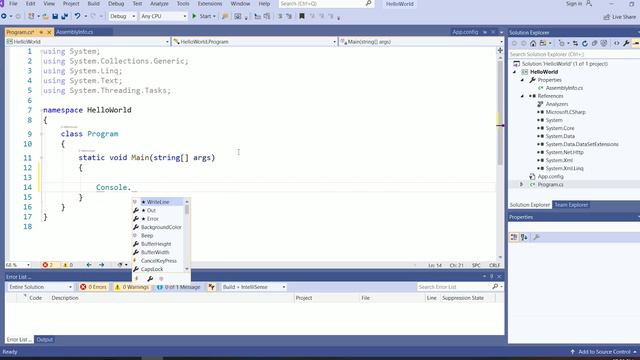Open the Extensions menu
The height and width of the screenshot is (360, 640).
pos(210,4)
